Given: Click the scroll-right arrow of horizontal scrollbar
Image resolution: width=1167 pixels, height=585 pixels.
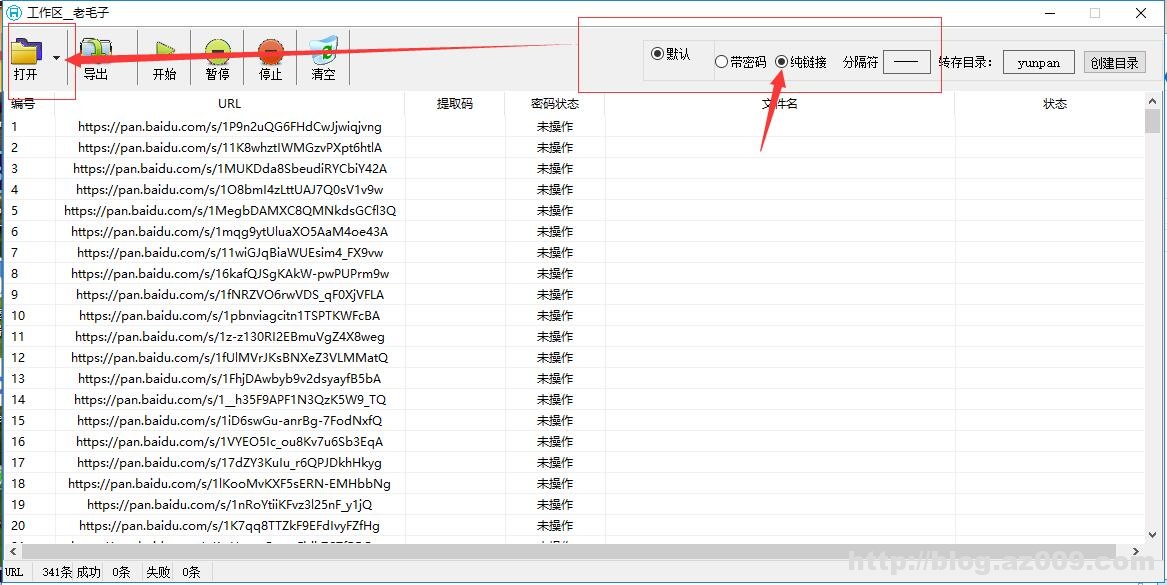Looking at the screenshot, I should point(1137,551).
